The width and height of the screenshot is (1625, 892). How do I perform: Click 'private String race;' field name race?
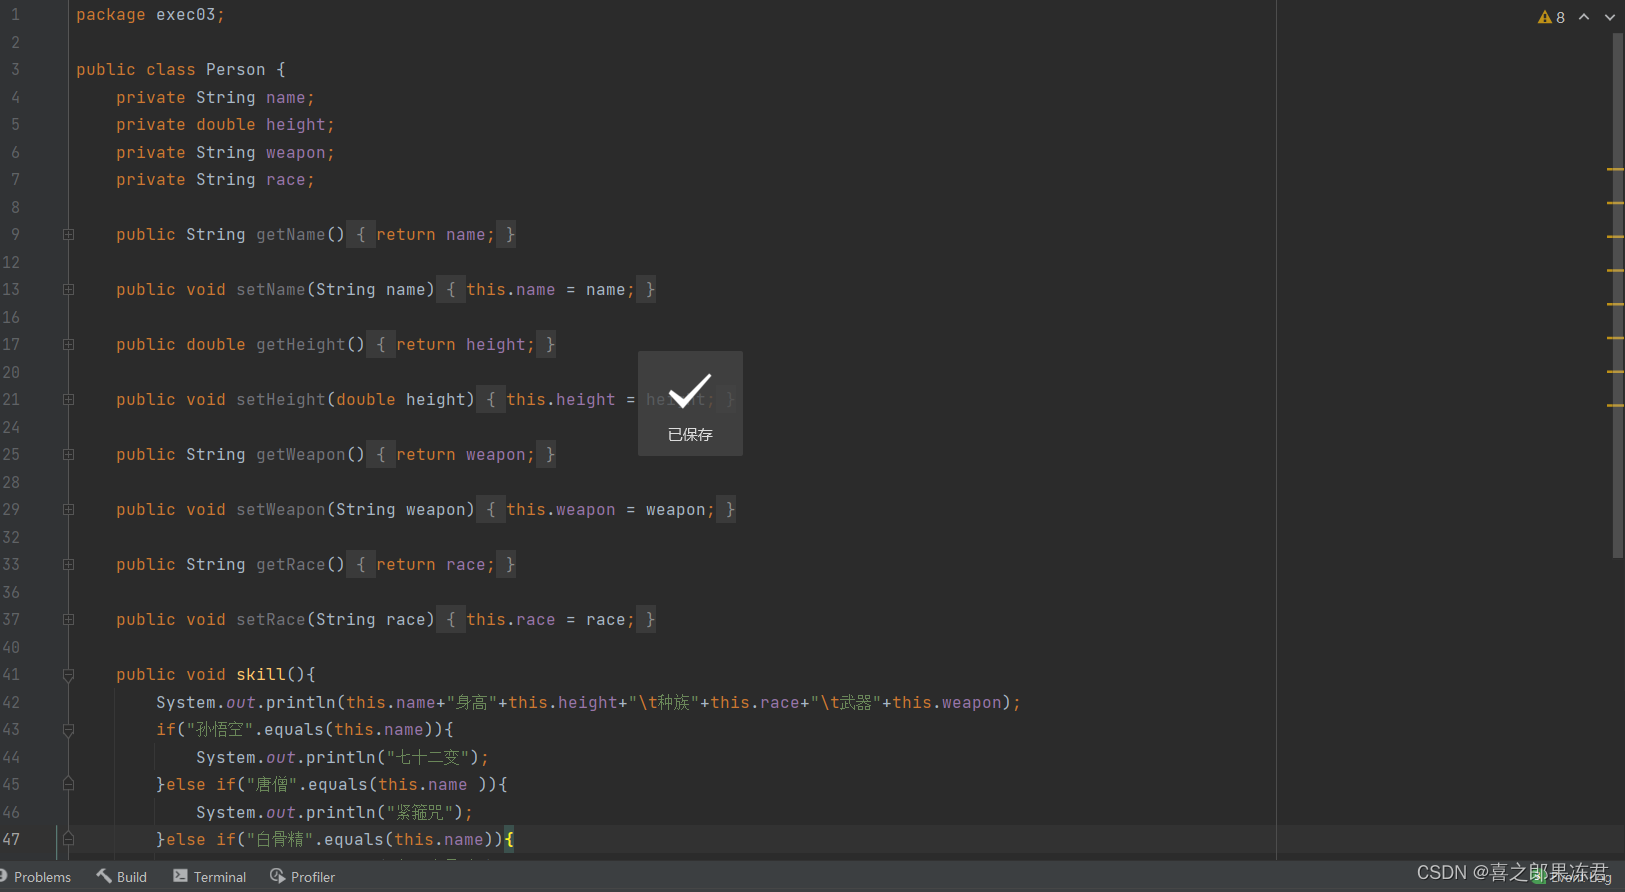(286, 180)
